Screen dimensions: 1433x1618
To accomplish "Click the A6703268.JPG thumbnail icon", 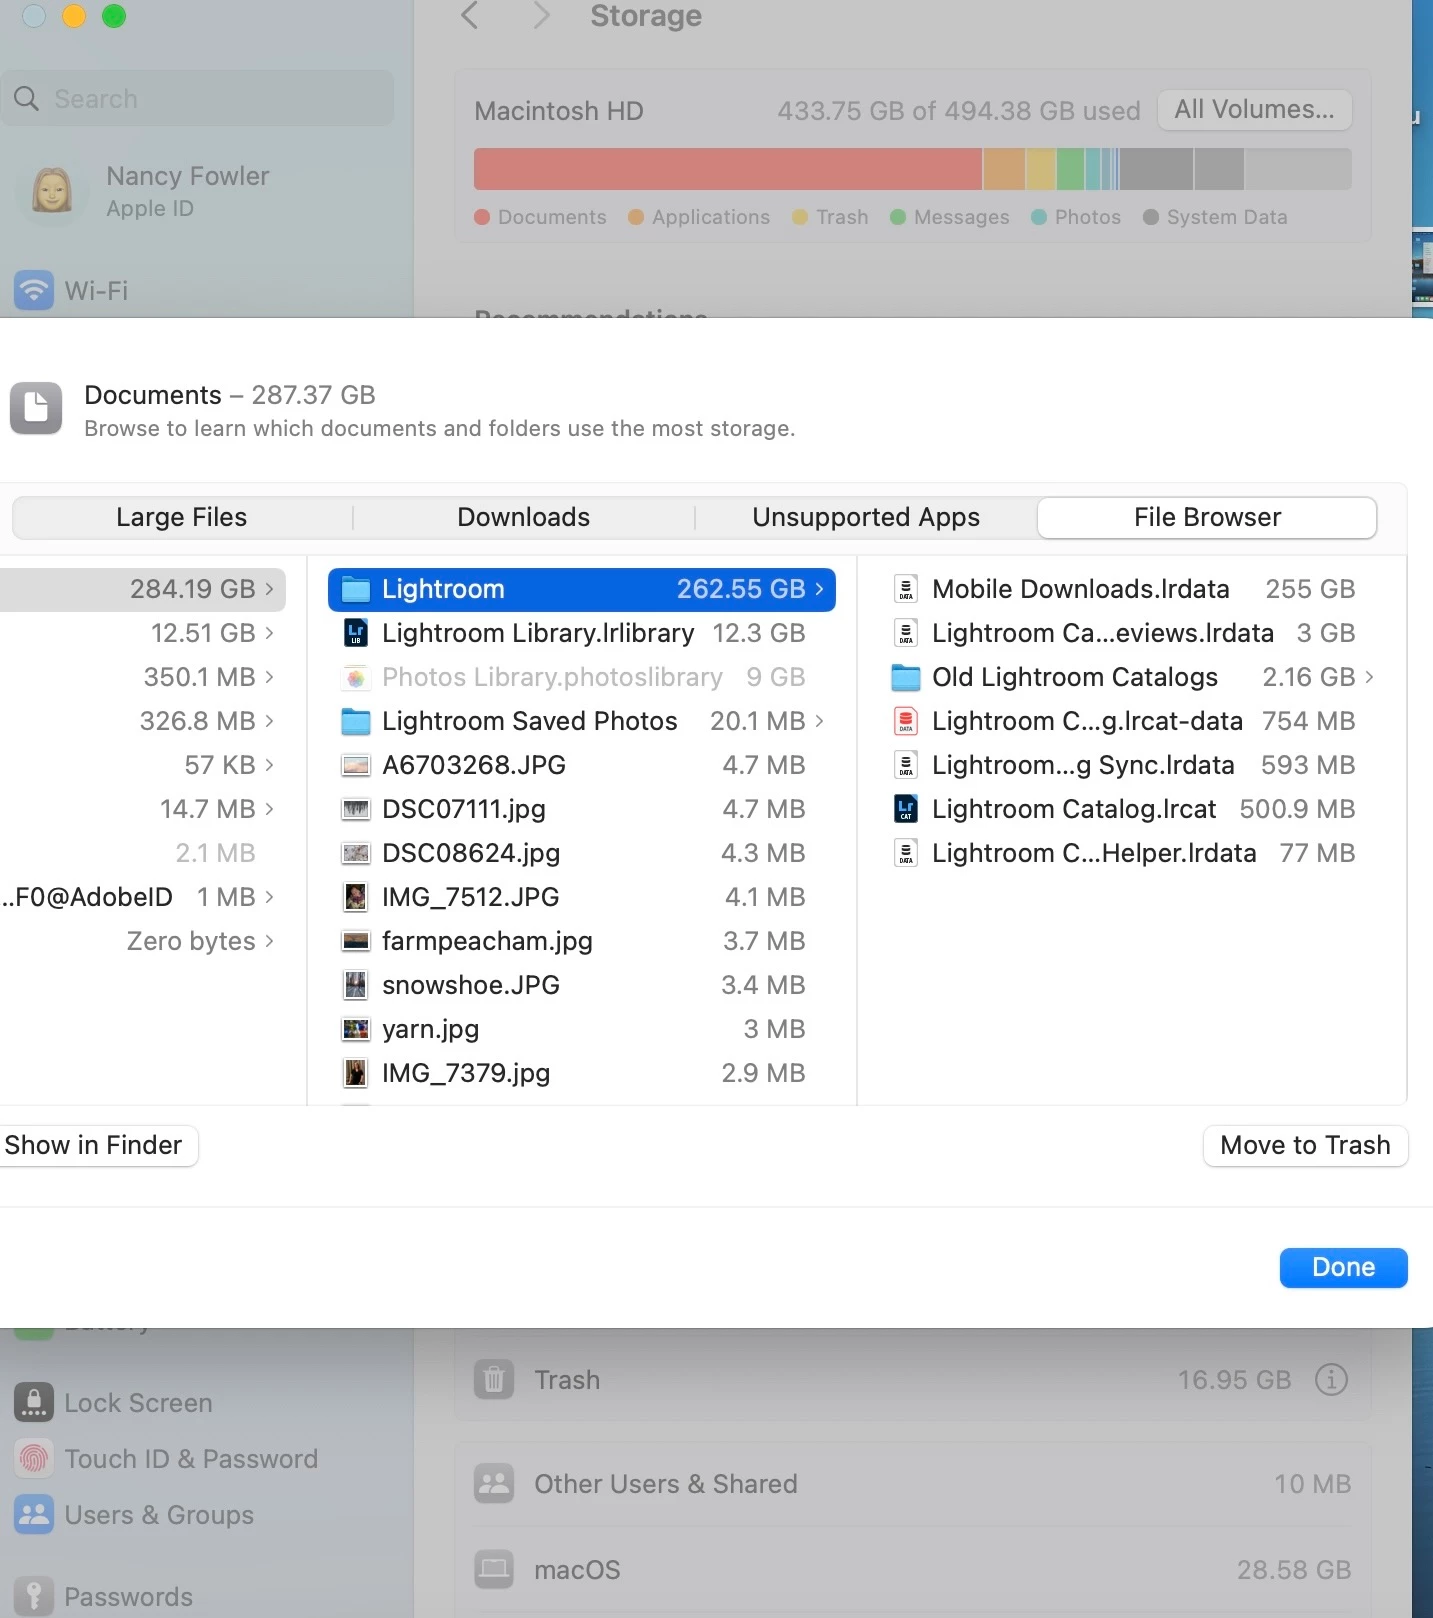I will pyautogui.click(x=356, y=765).
